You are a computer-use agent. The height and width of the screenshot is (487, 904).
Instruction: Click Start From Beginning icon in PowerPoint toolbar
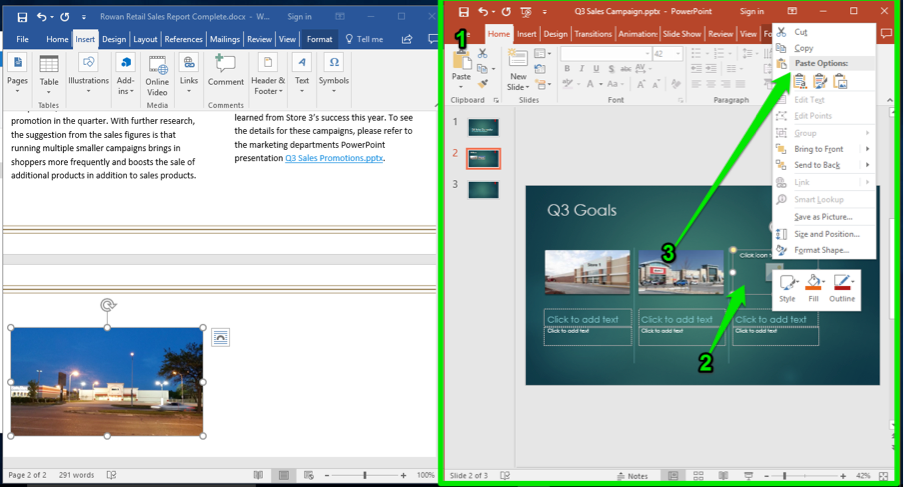tap(526, 12)
